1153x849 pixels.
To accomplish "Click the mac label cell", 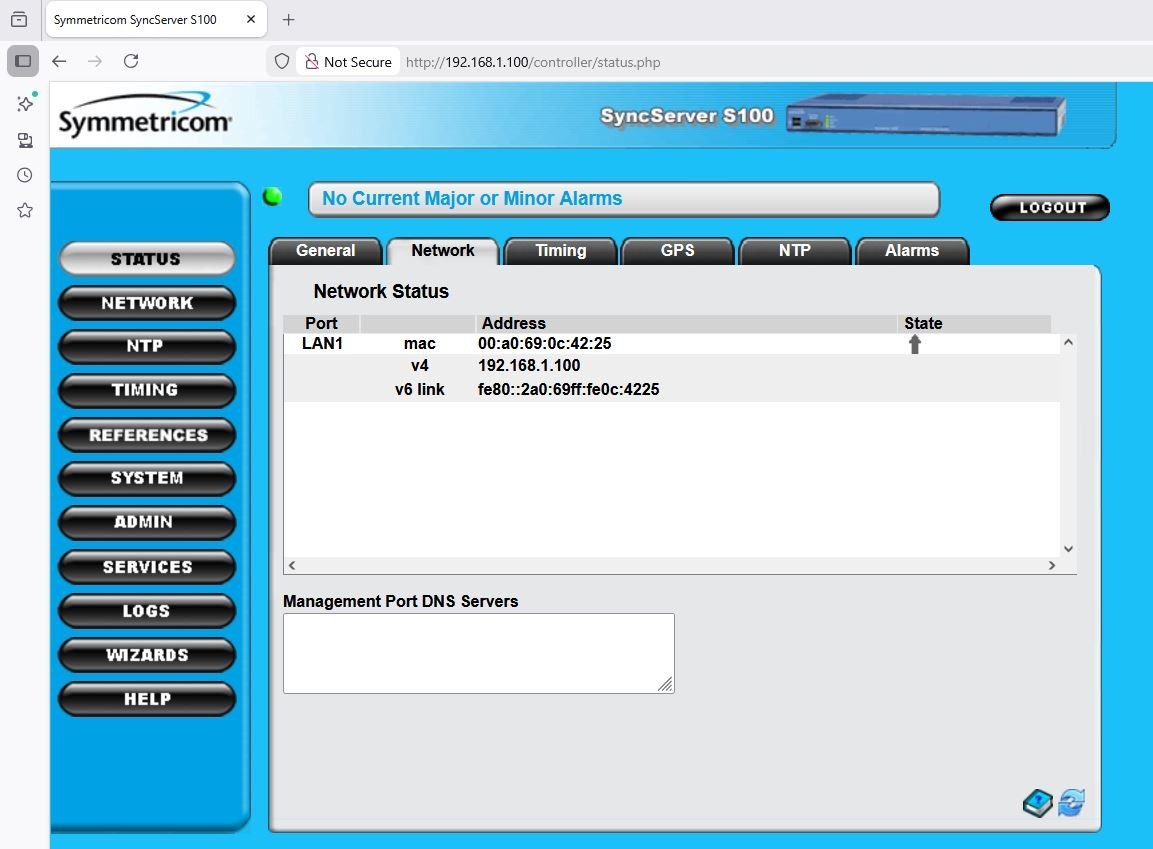I will click(419, 343).
